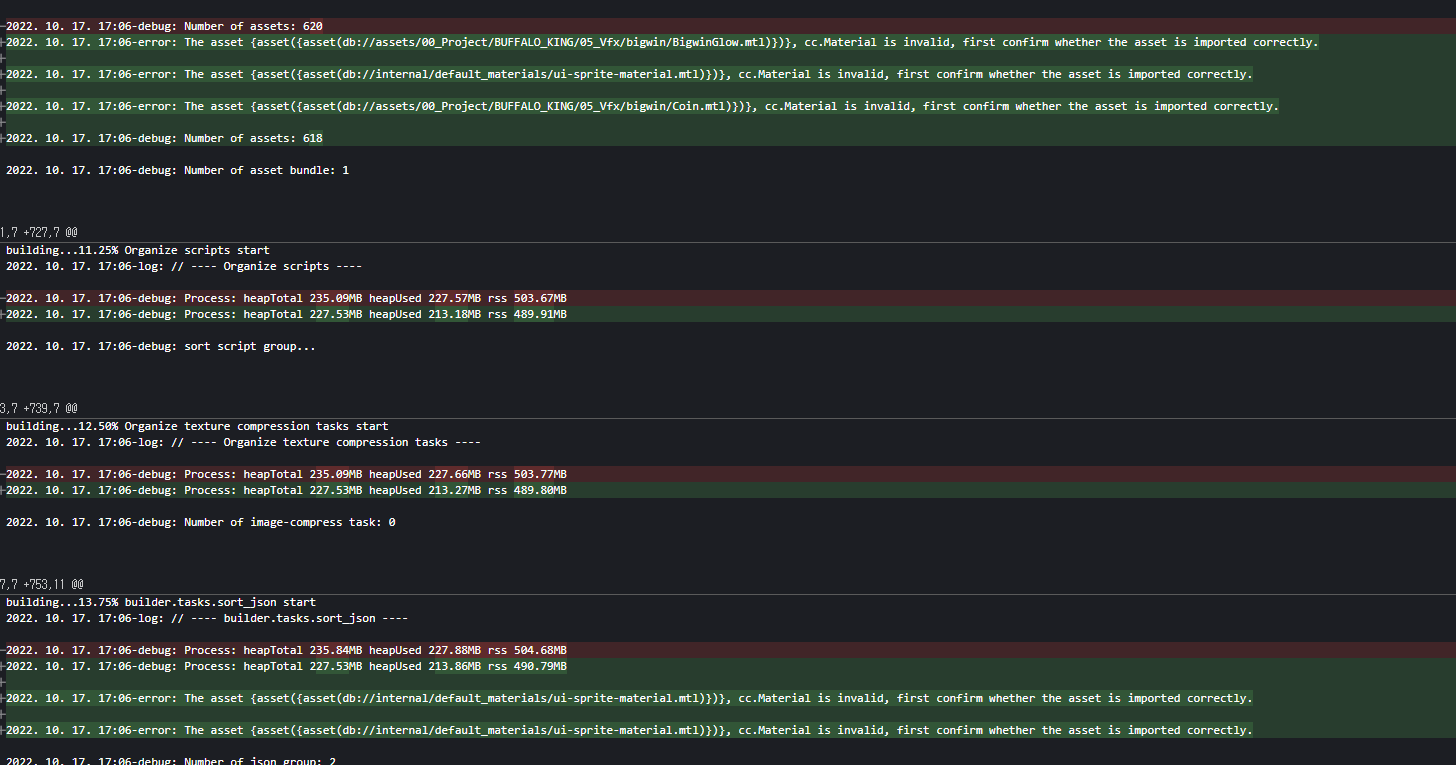Expand the +739,7 hunk header
The height and width of the screenshot is (765, 1456).
tap(38, 408)
